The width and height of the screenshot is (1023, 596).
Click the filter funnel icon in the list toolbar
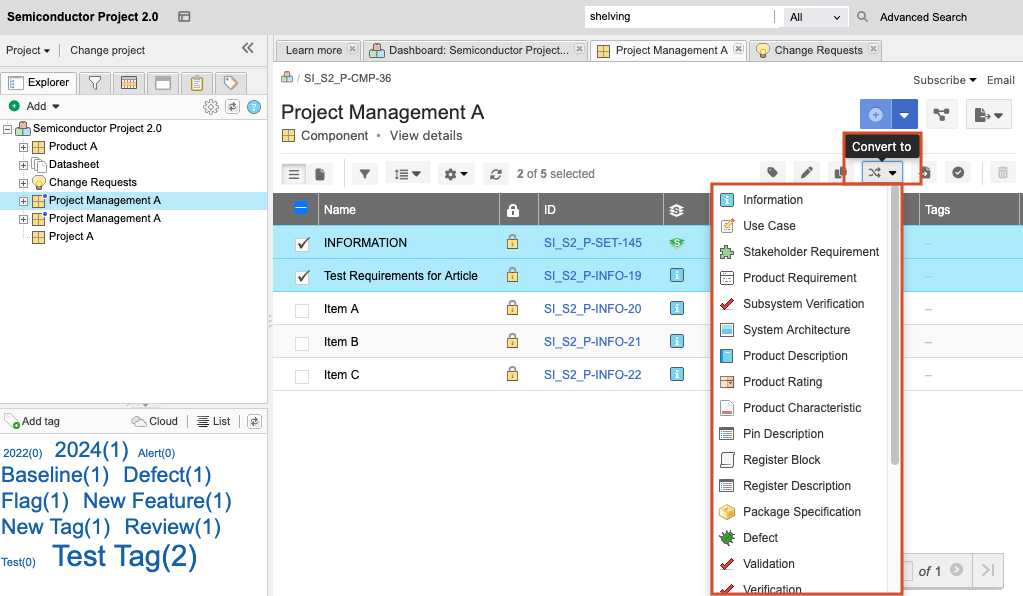(x=365, y=174)
